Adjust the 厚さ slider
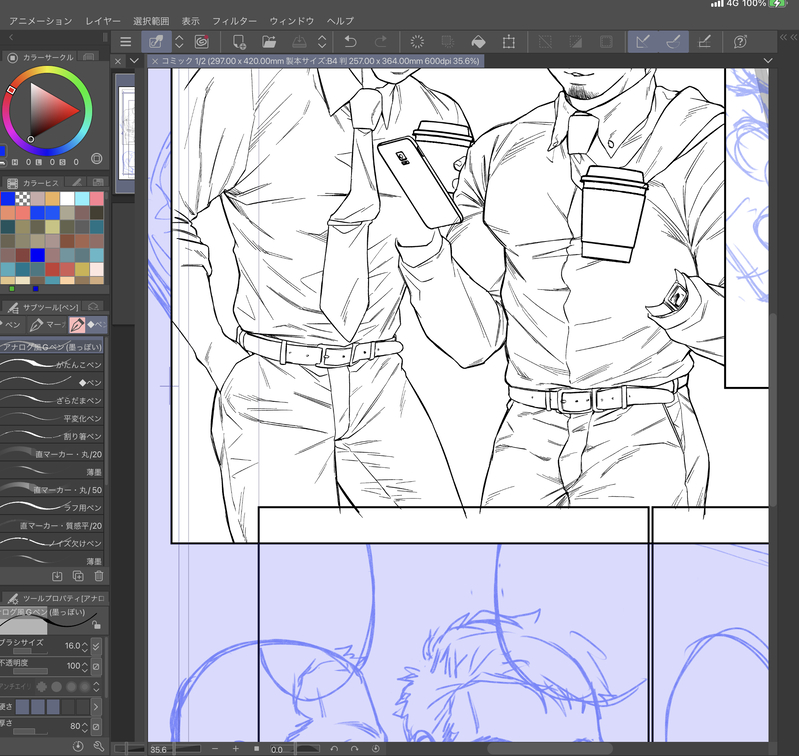The image size is (799, 756). pyautogui.click(x=31, y=731)
